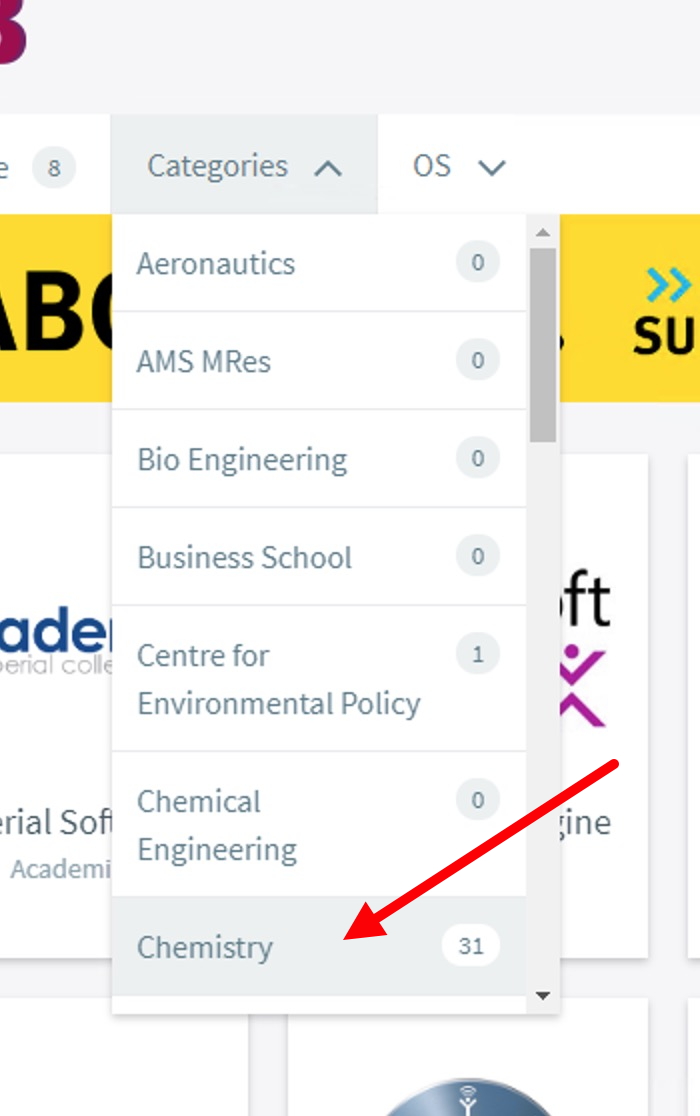700x1116 pixels.
Task: Click the OS chevron down icon
Action: 492,168
